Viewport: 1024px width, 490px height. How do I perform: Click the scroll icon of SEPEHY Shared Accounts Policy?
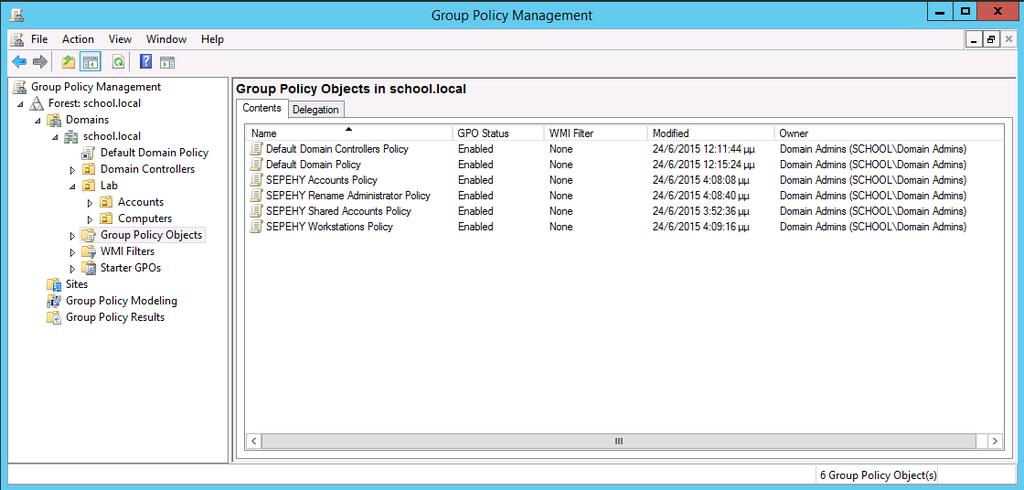[256, 211]
